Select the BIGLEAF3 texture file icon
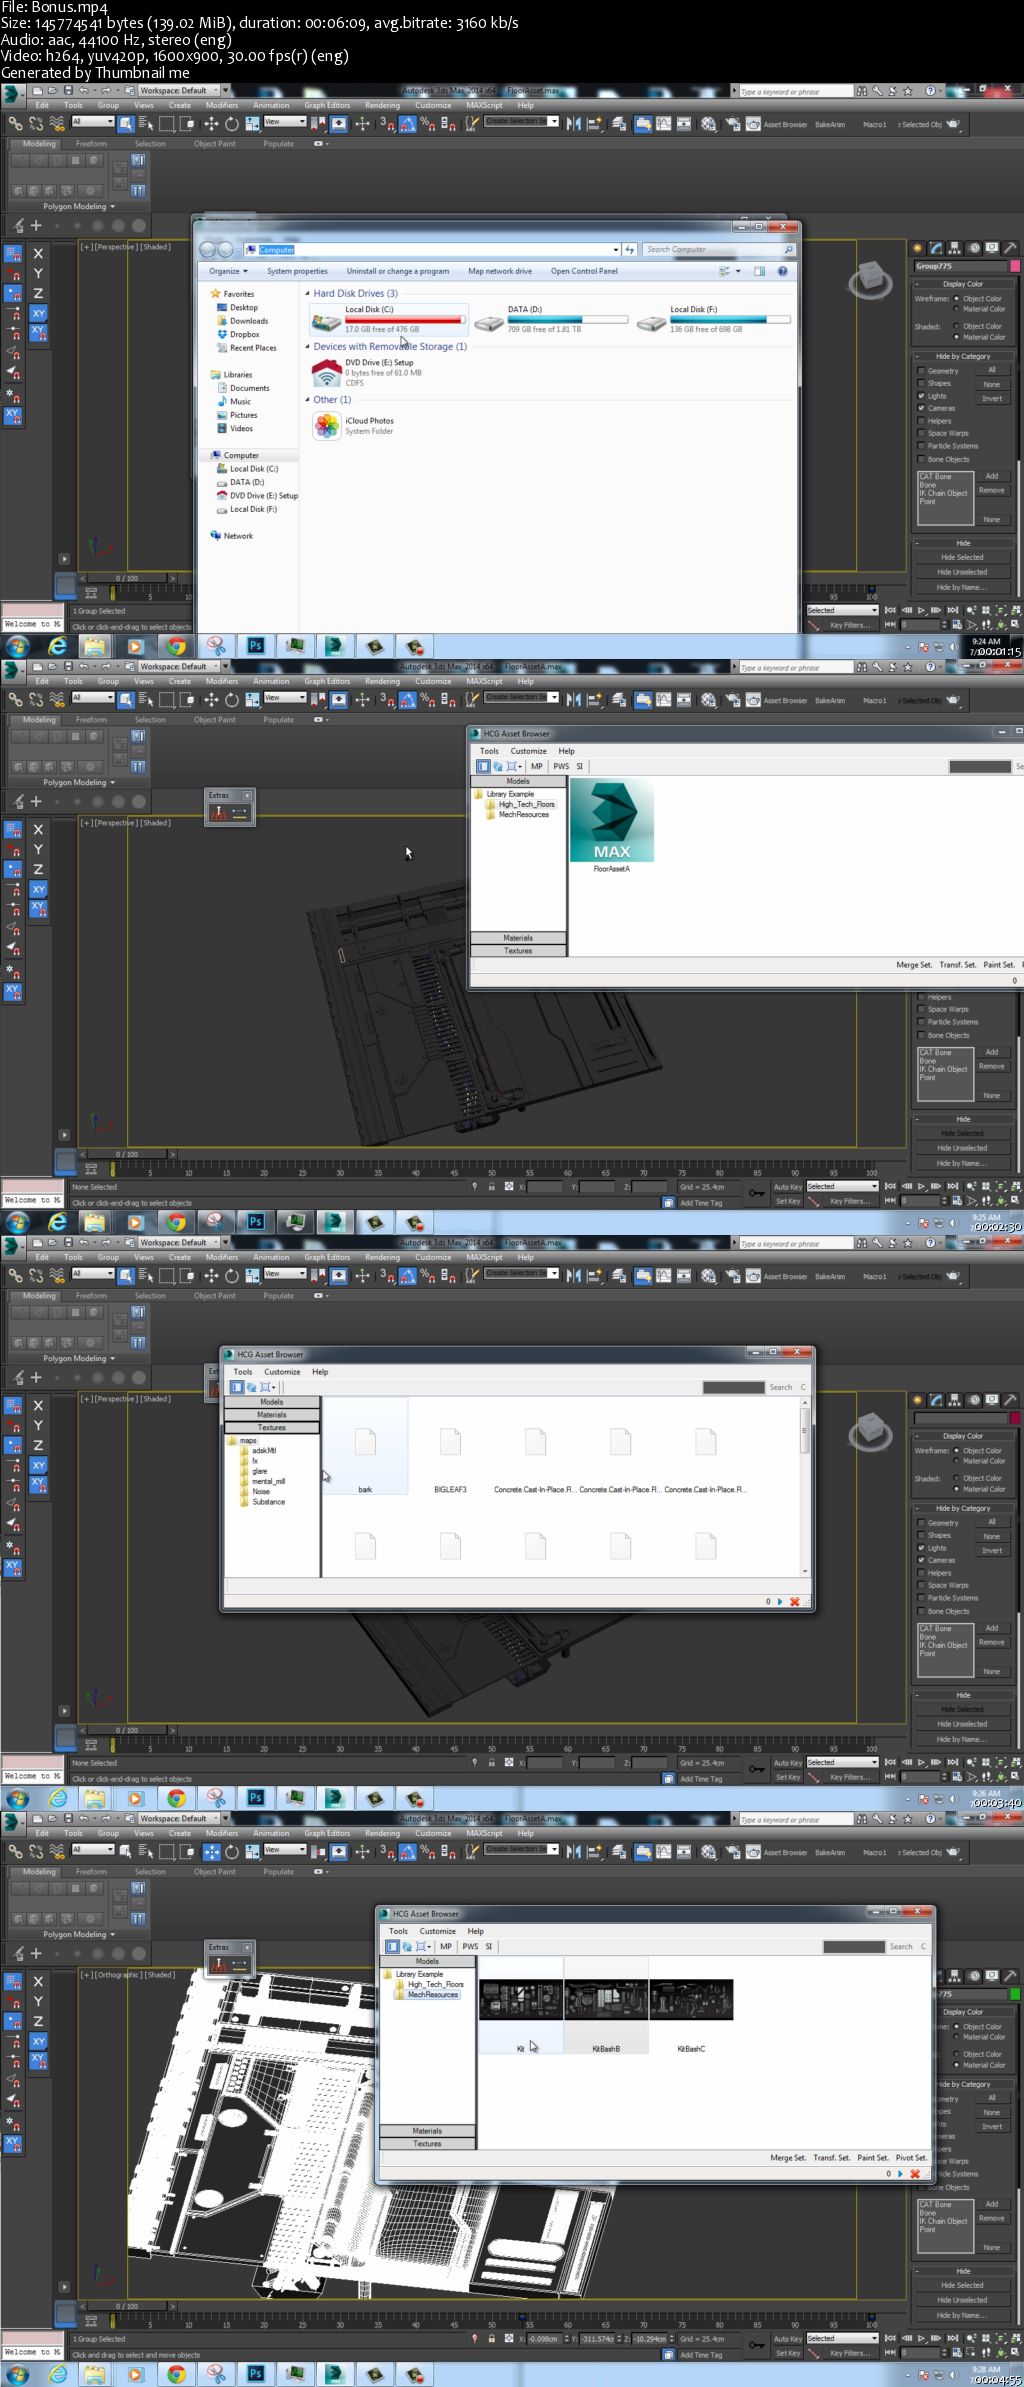The image size is (1024, 2387). [x=450, y=1443]
